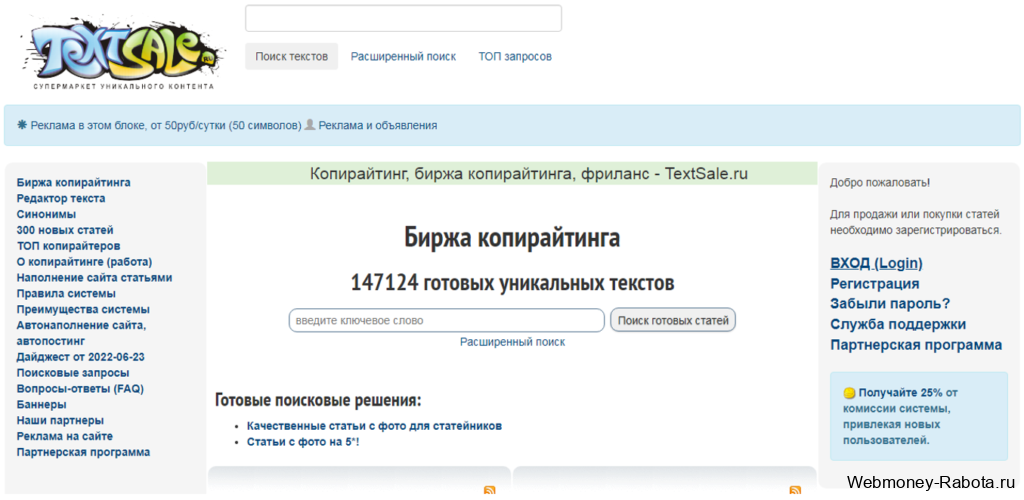Open Качественные статьи с фото для статейников
The height and width of the screenshot is (500, 1024).
(x=374, y=426)
